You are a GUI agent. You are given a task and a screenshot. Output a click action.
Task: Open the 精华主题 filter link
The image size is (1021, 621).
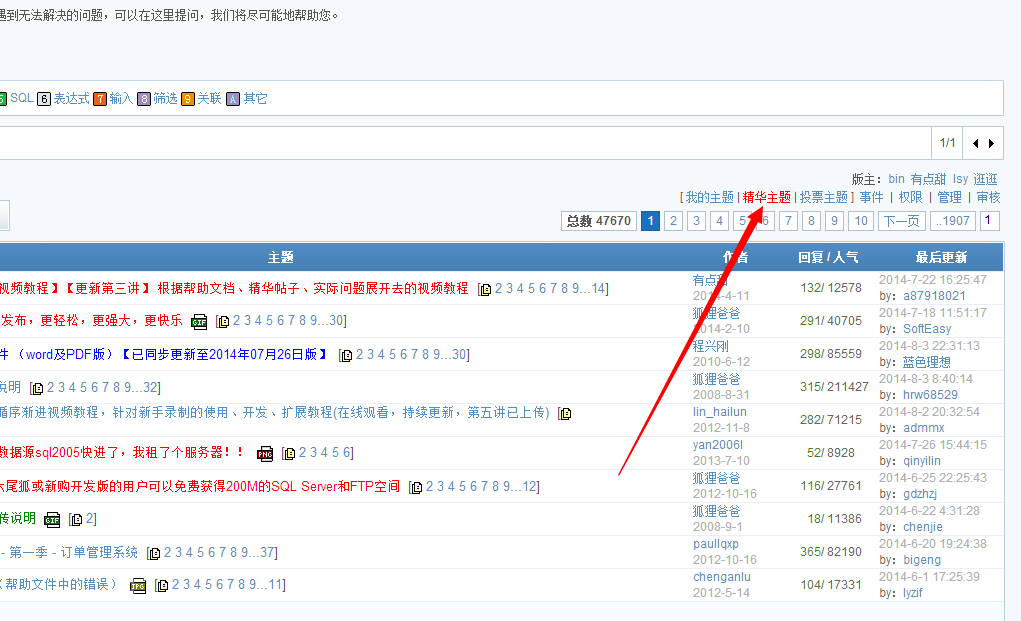[x=766, y=198]
